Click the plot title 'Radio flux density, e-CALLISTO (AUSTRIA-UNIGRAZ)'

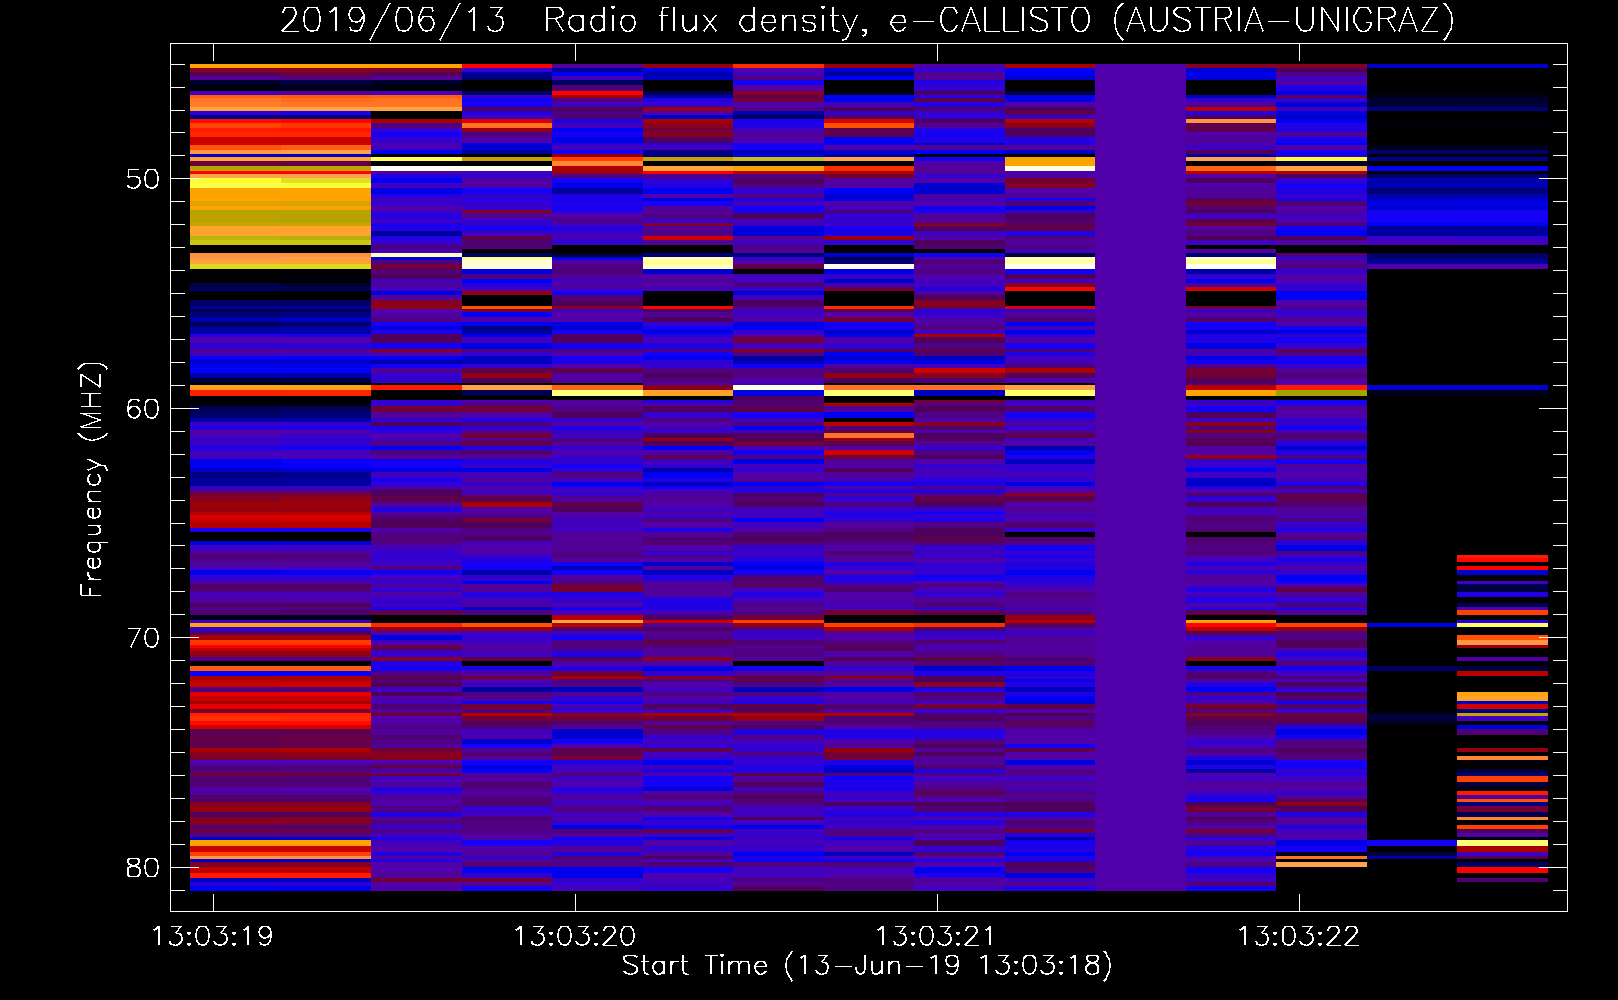point(999,20)
